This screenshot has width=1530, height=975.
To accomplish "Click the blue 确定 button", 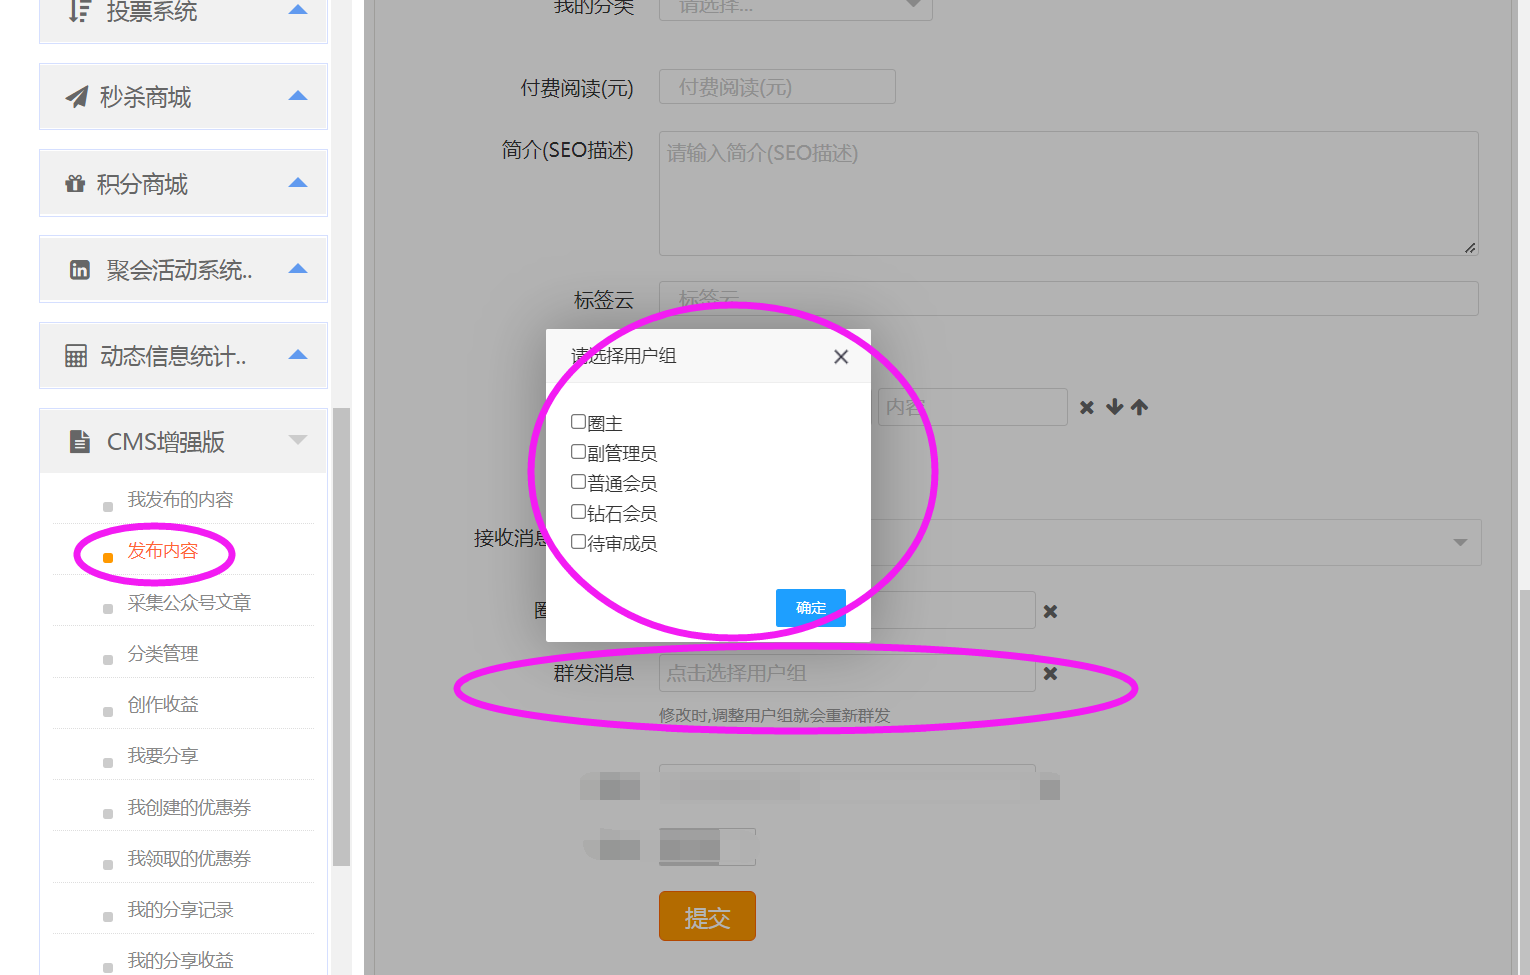I will (810, 608).
